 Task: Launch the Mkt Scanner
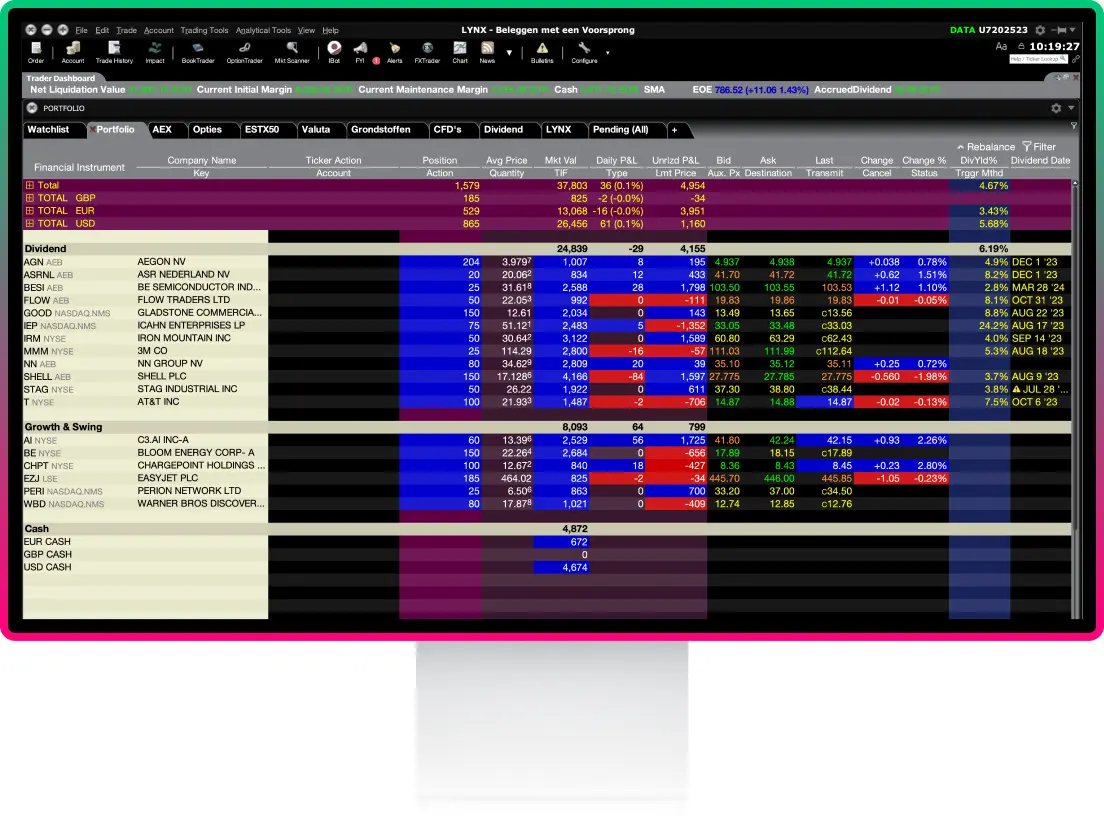pyautogui.click(x=292, y=52)
